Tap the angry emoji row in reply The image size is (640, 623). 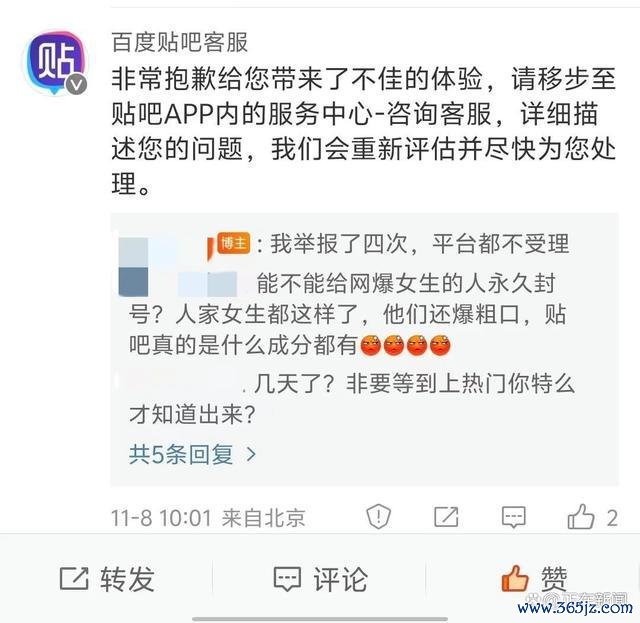pyautogui.click(x=405, y=345)
